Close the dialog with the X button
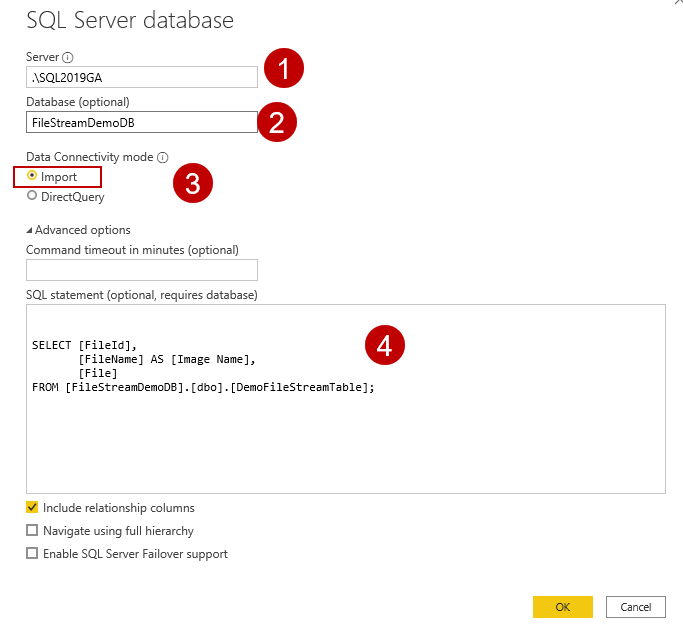This screenshot has width=683, height=634. pyautogui.click(x=679, y=3)
